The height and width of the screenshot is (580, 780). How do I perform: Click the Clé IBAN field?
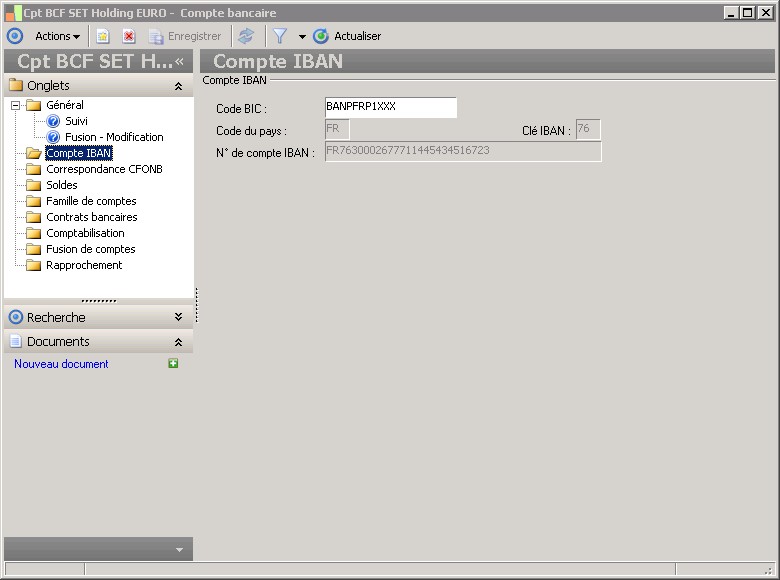[588, 129]
